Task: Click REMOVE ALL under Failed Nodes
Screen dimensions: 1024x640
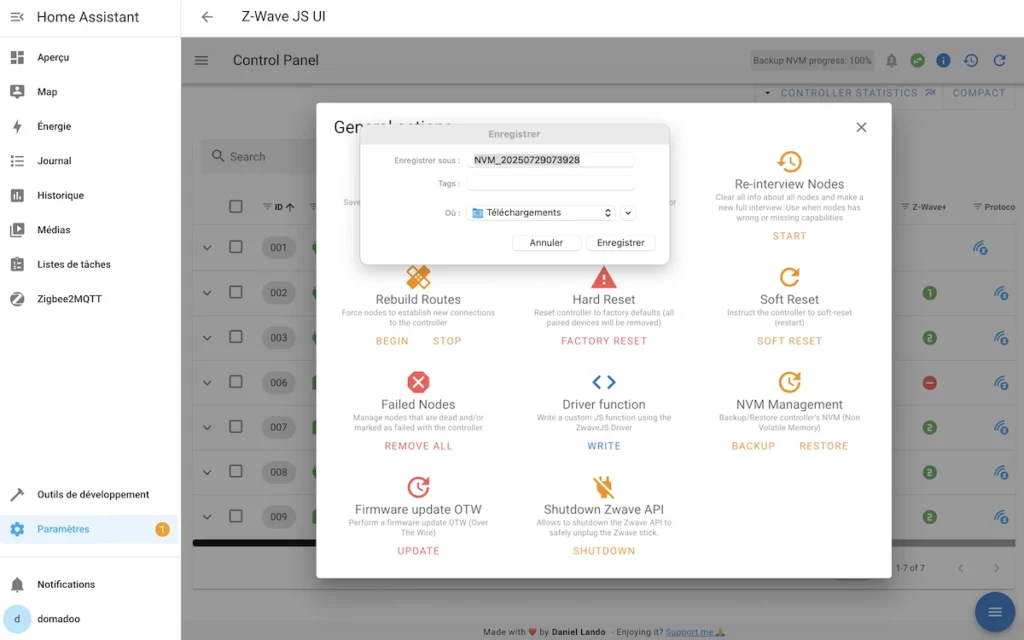Action: [418, 446]
